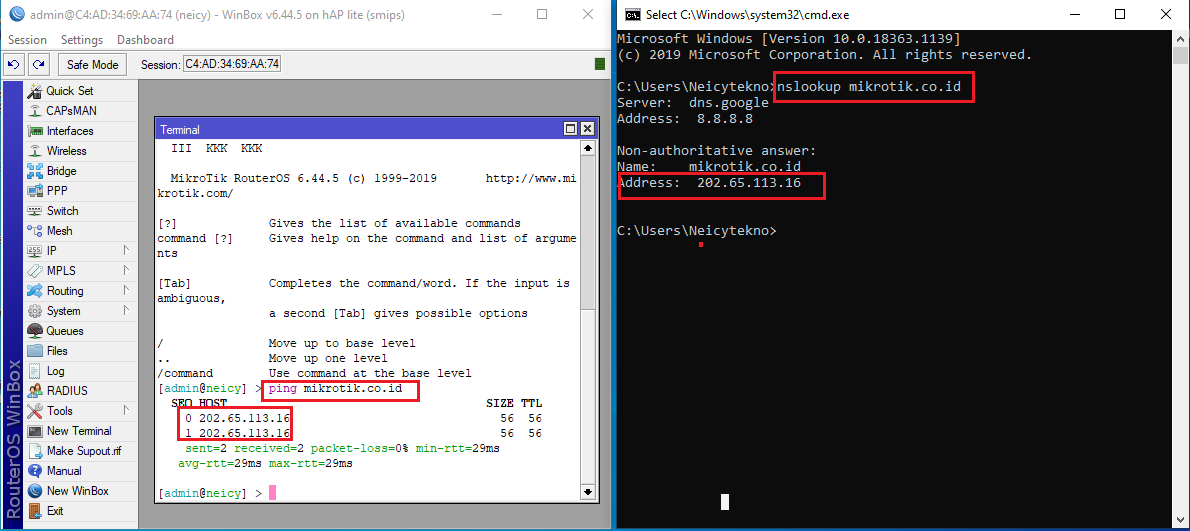
Task: Open the Wireless menu icon
Action: (x=34, y=151)
